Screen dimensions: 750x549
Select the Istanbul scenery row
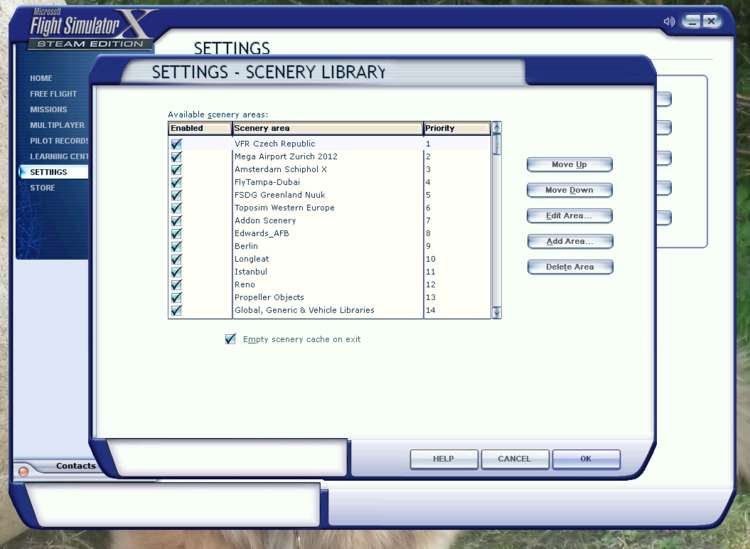pos(330,272)
